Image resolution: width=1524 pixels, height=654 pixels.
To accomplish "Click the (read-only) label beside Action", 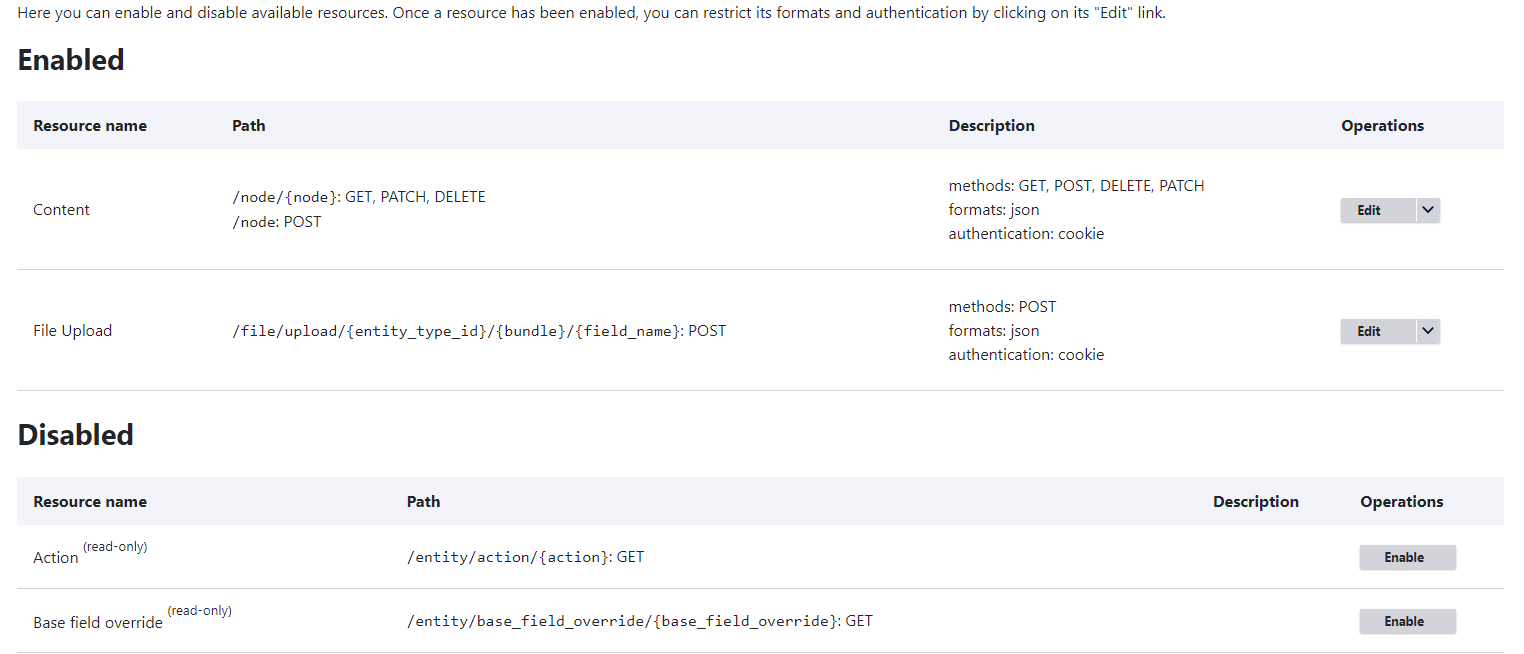I will tap(115, 547).
